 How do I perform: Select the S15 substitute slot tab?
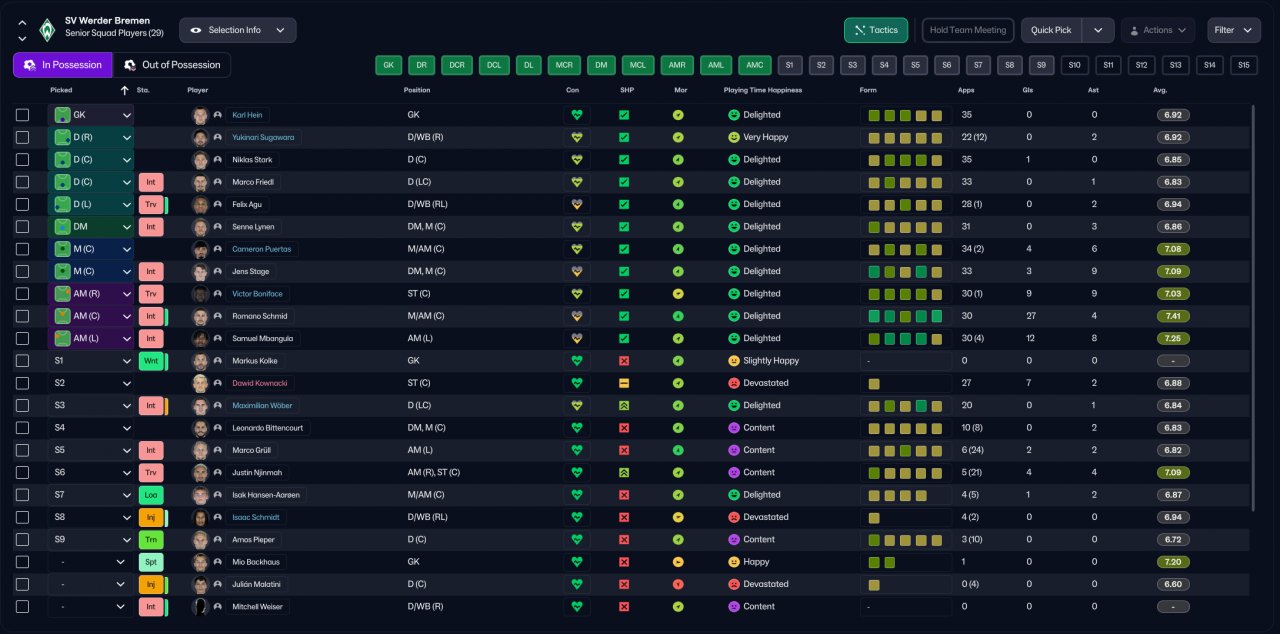1243,65
